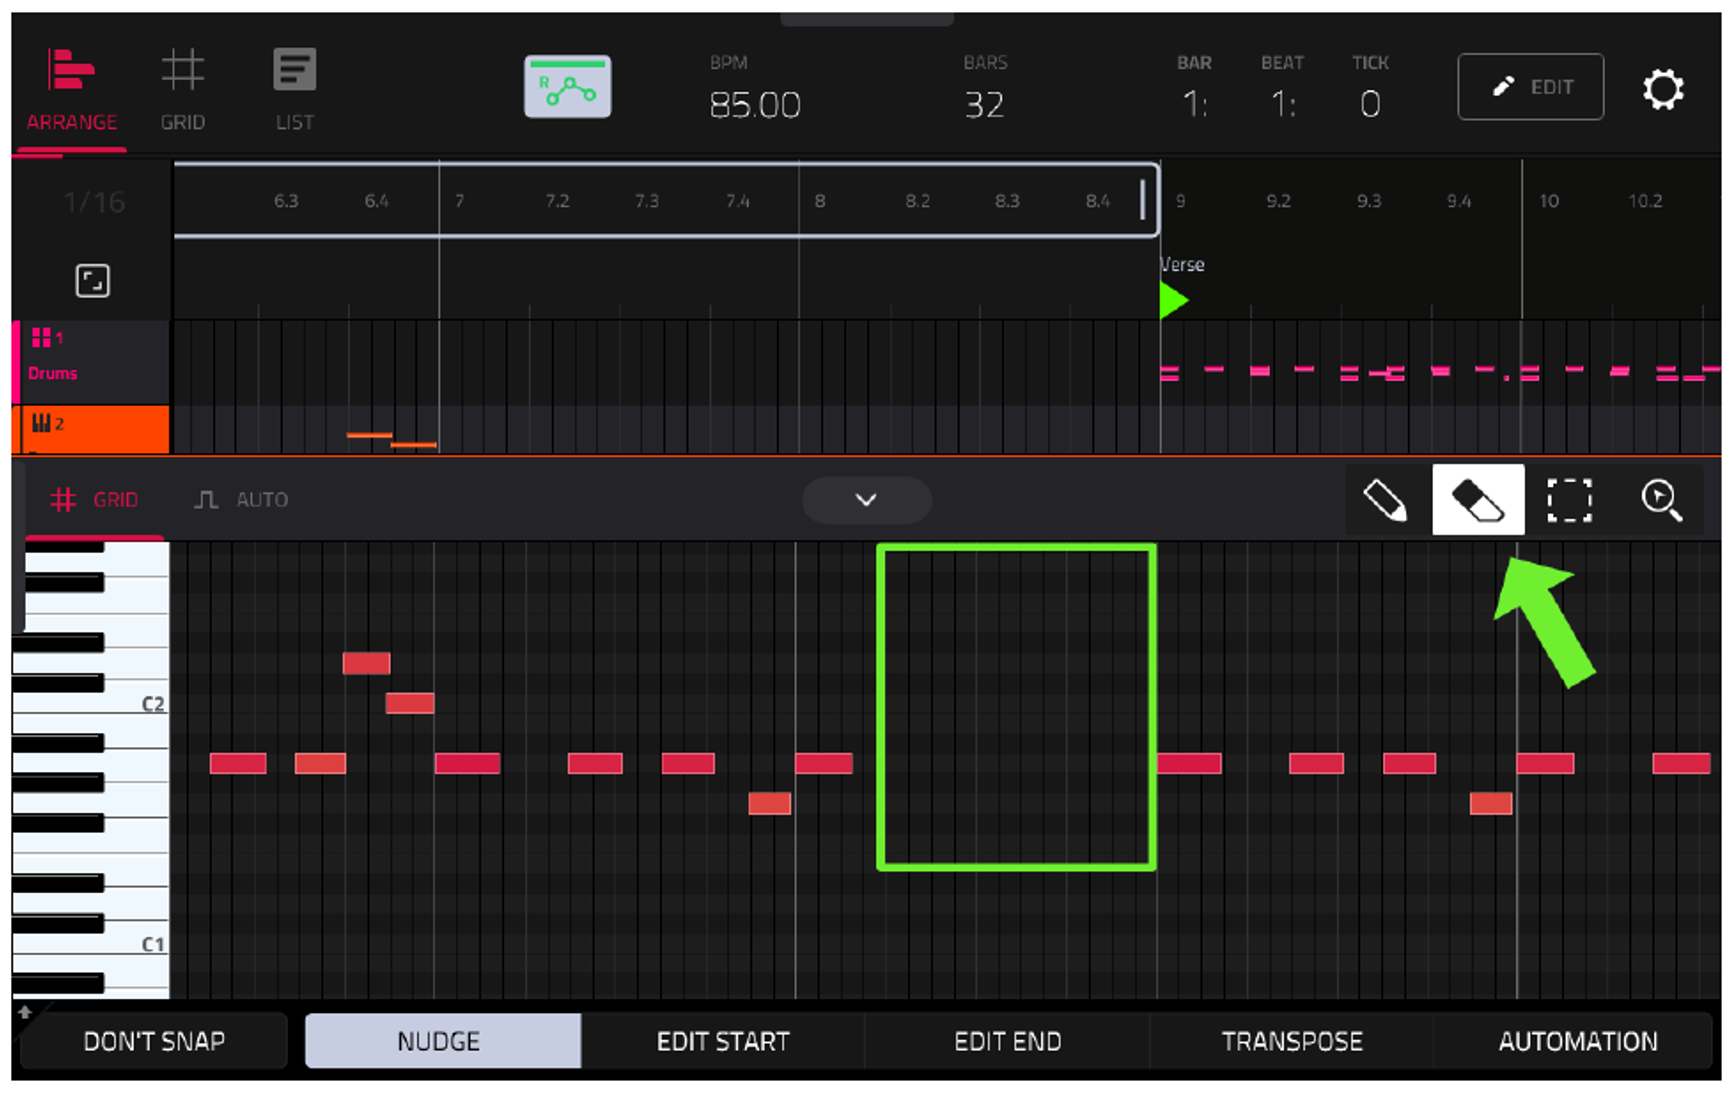Open the List view

point(295,90)
